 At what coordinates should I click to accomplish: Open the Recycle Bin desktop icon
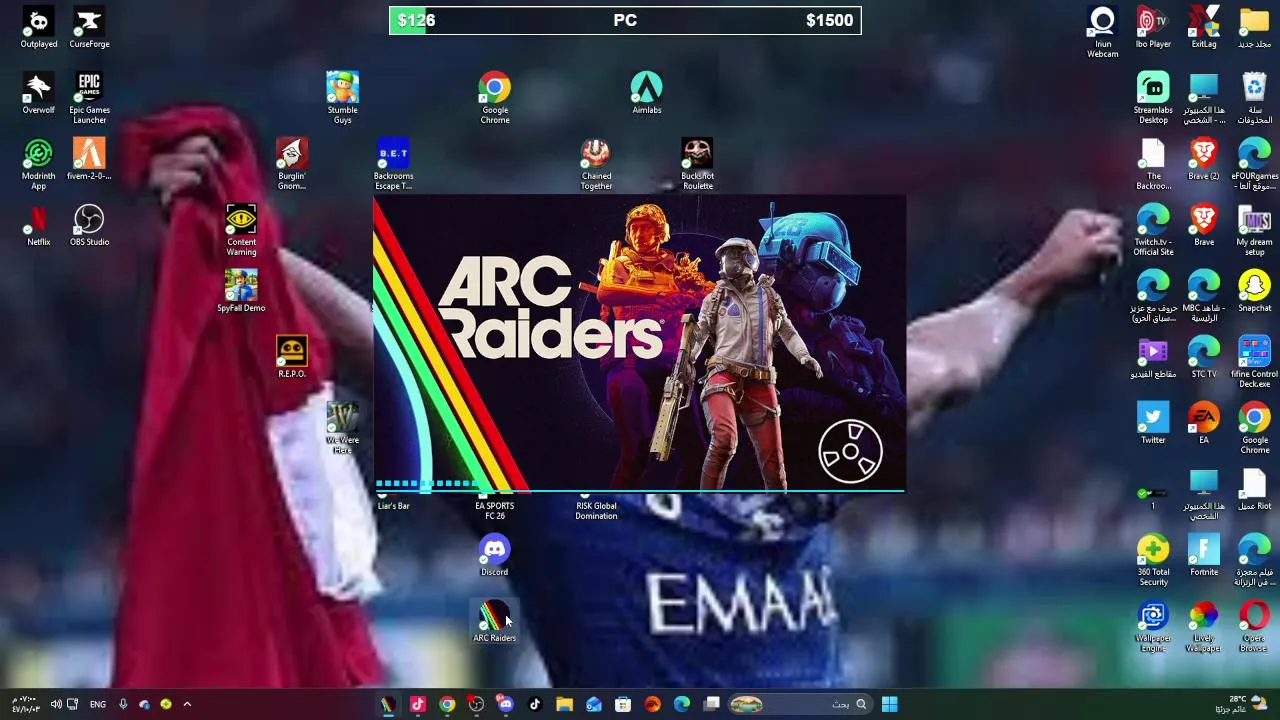(x=1254, y=98)
